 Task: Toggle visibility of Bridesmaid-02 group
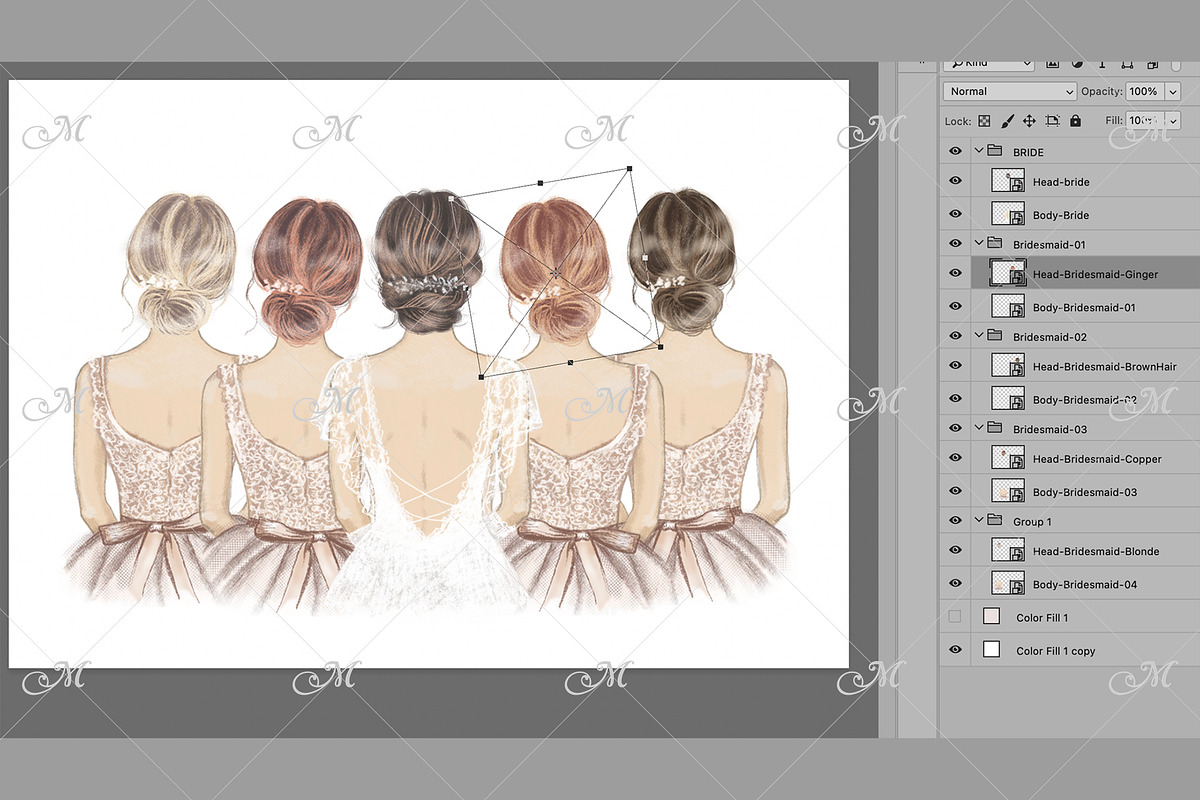point(955,336)
